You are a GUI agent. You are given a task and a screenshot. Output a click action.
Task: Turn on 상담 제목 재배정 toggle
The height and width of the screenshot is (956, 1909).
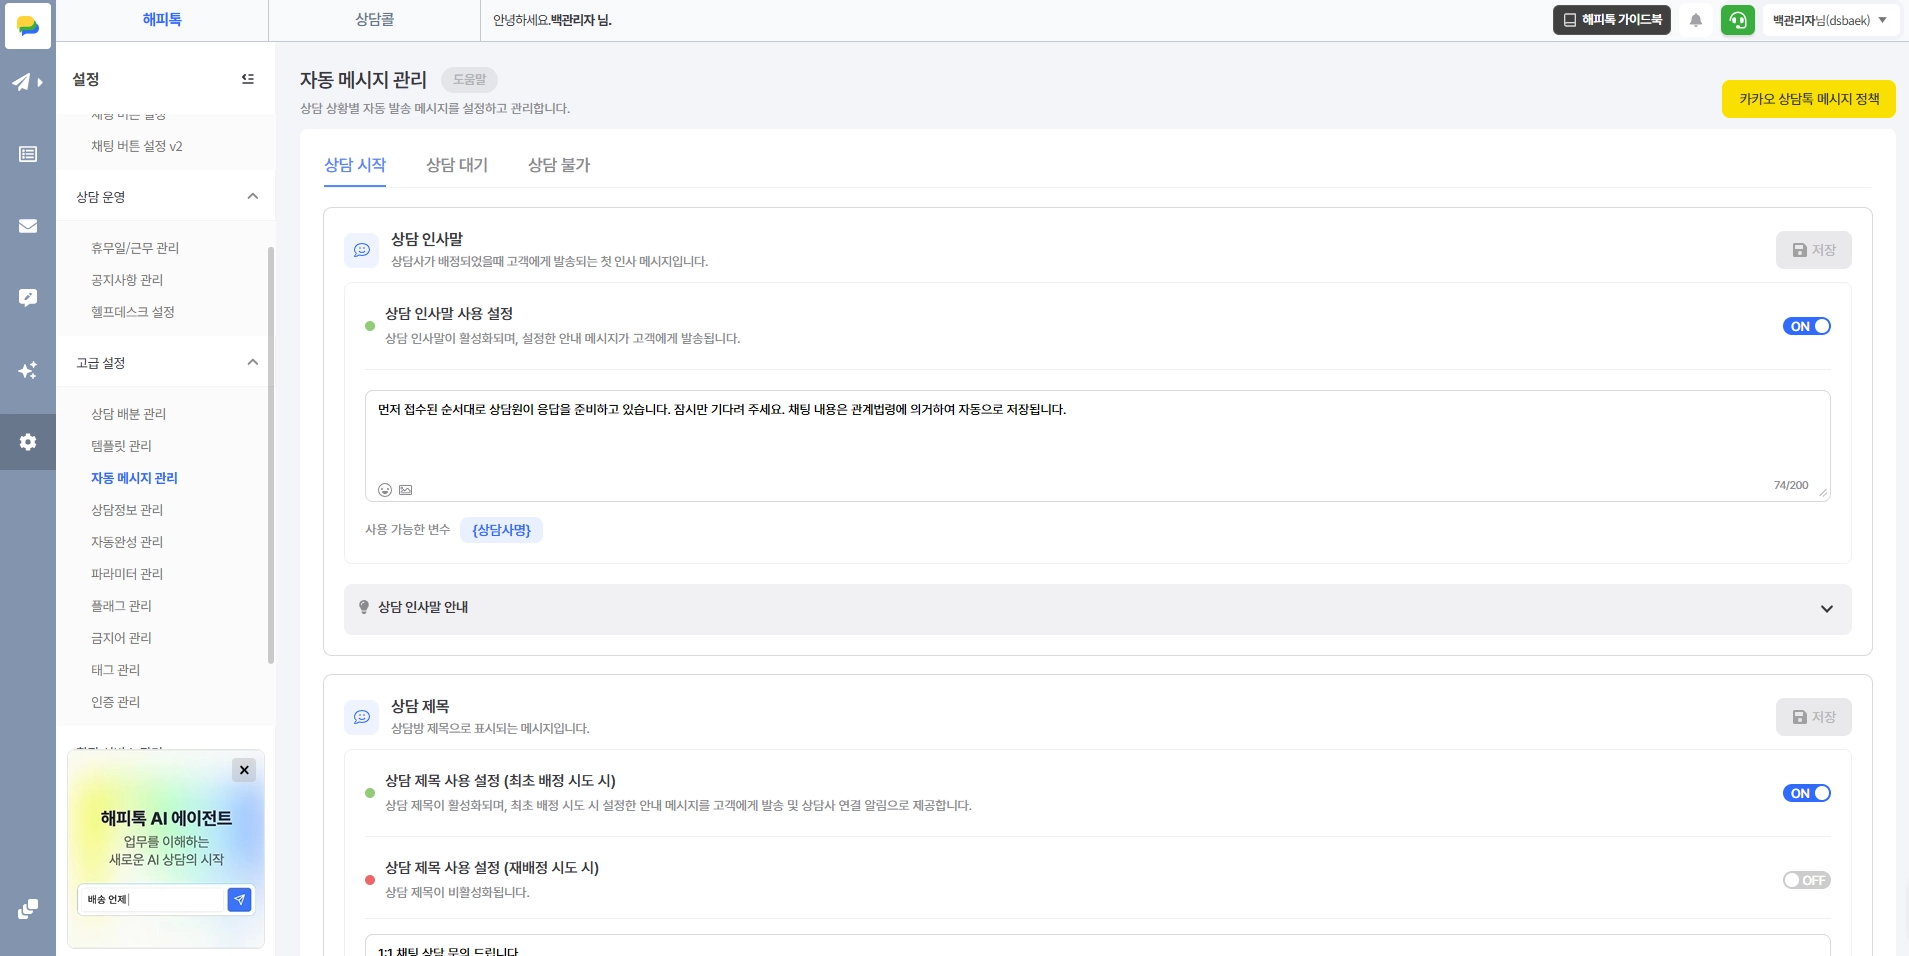coord(1807,880)
